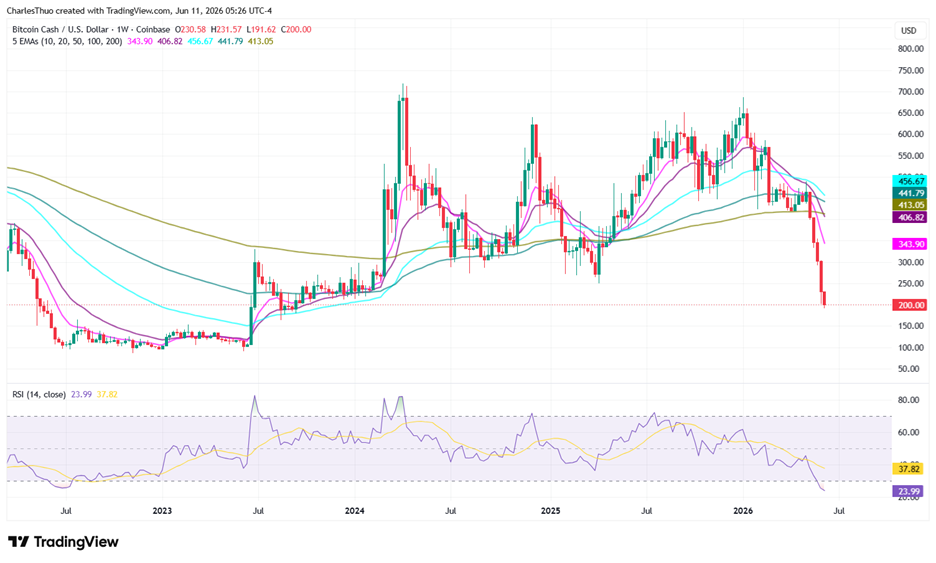Click the purple 406.82 value in EMA legend
The height and width of the screenshot is (563, 936).
pos(170,41)
